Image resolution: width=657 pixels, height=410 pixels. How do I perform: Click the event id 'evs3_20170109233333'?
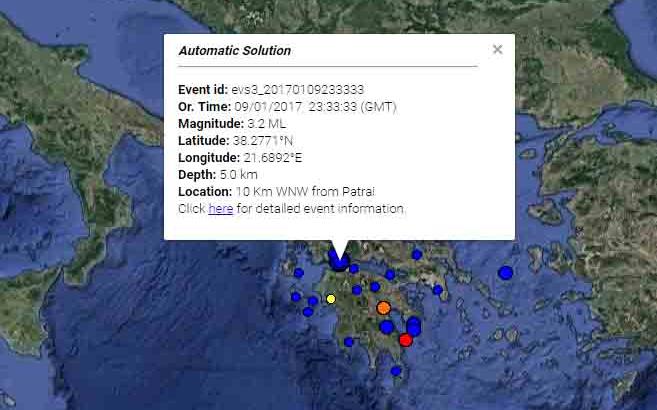coord(297,90)
